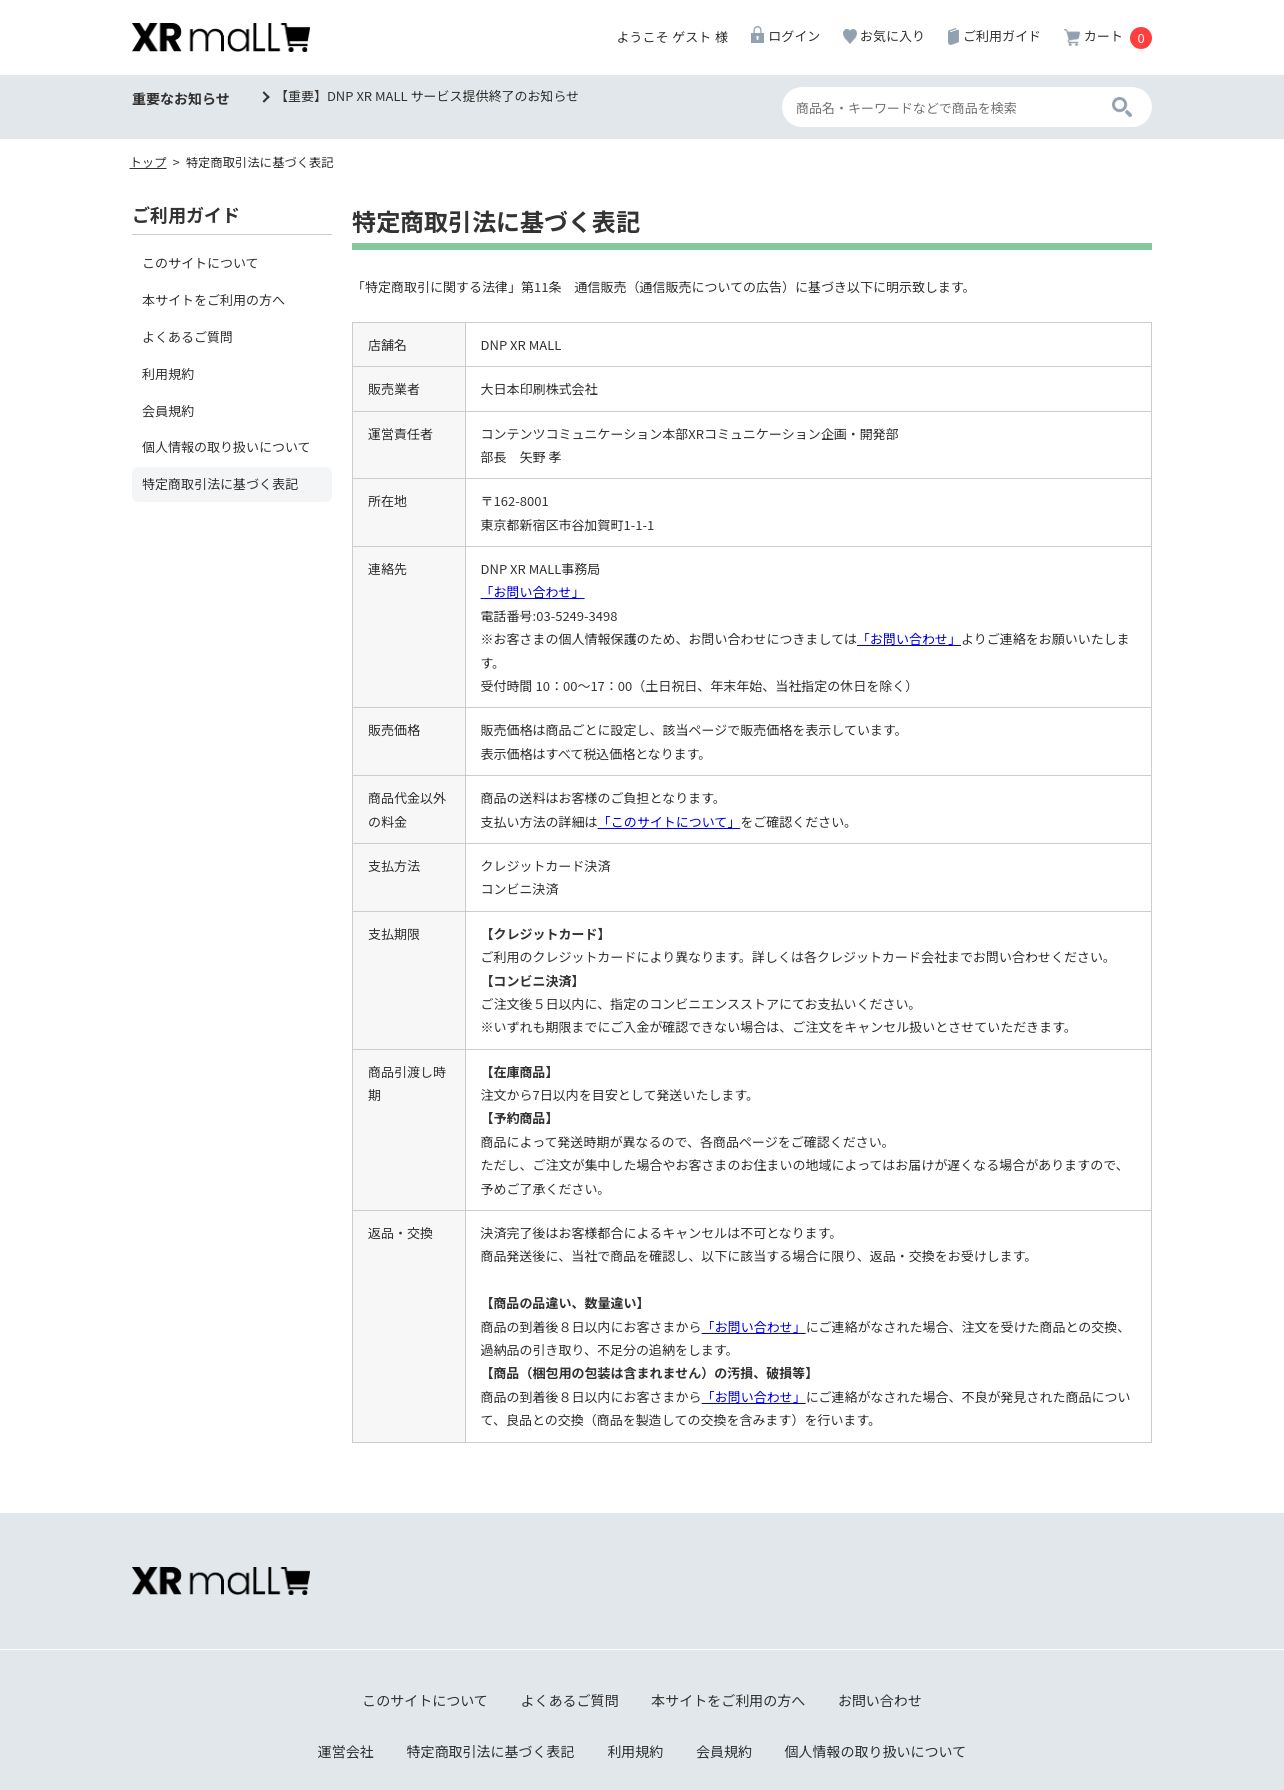Viewport: 1284px width, 1790px height.
Task: Open footer 運営会社 link
Action: tap(346, 1751)
